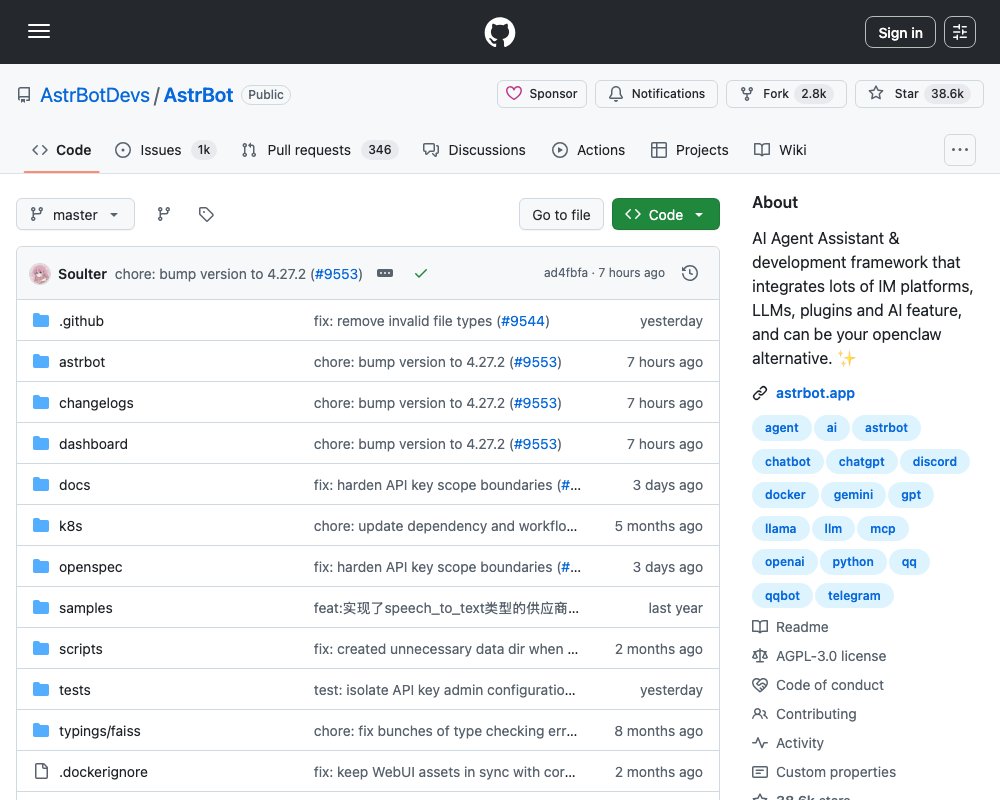This screenshot has width=1000, height=800.
Task: Open the tests folder
Action: (75, 690)
